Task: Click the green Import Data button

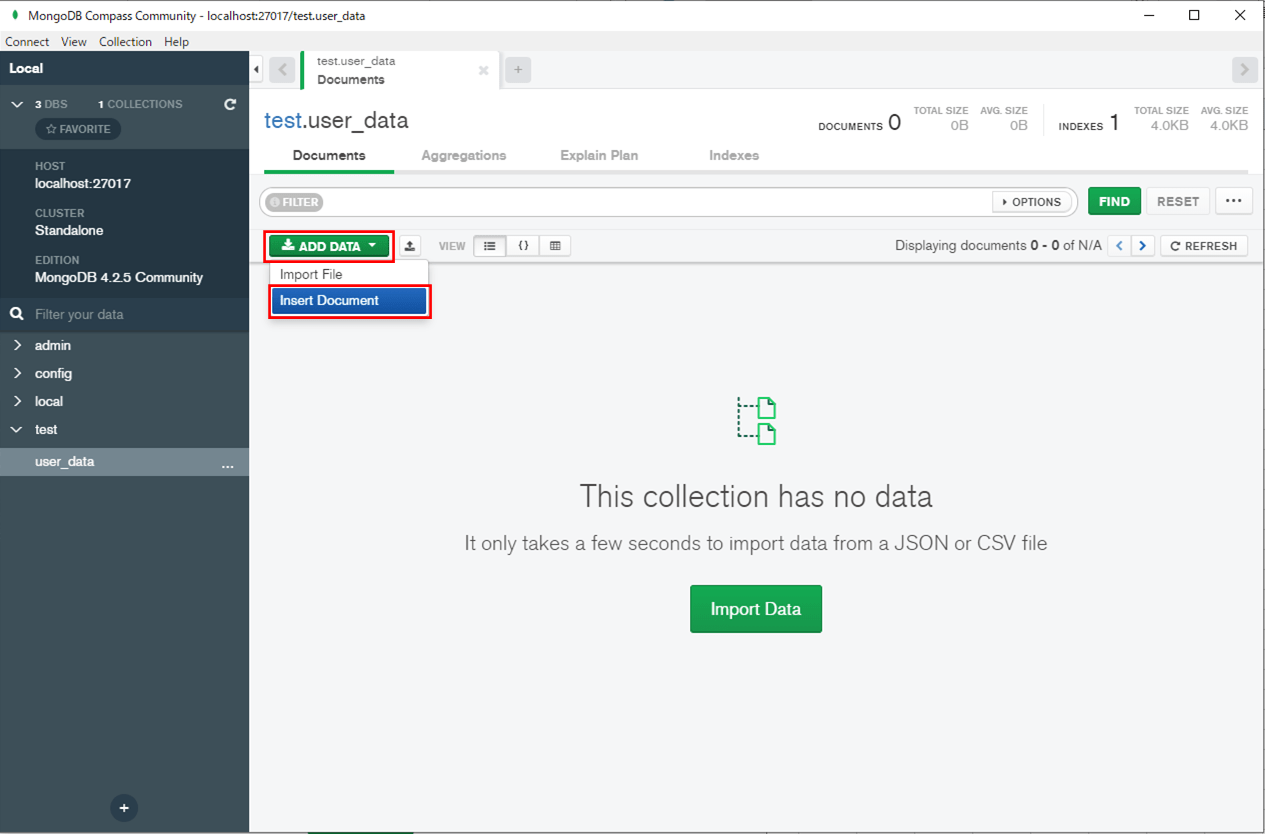Action: click(x=755, y=608)
